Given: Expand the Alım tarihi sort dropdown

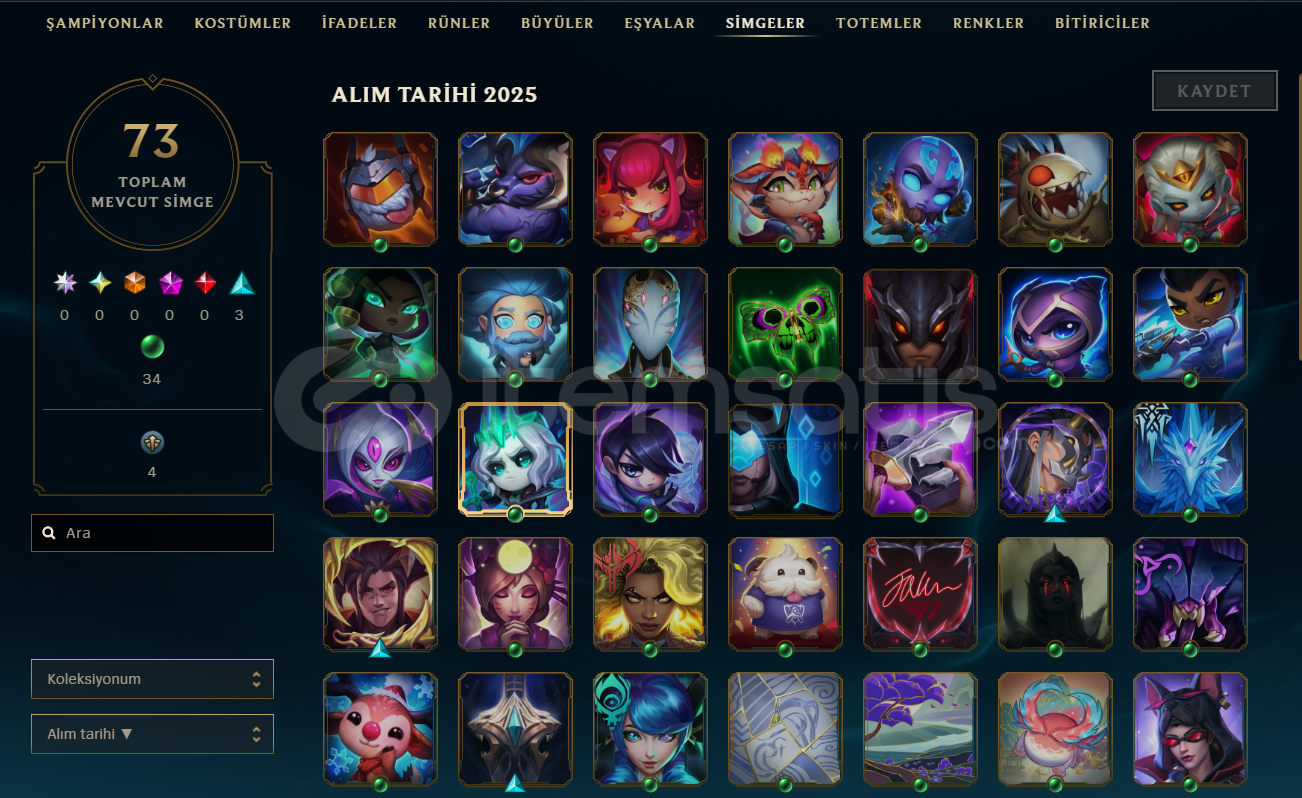Looking at the screenshot, I should click(x=152, y=734).
